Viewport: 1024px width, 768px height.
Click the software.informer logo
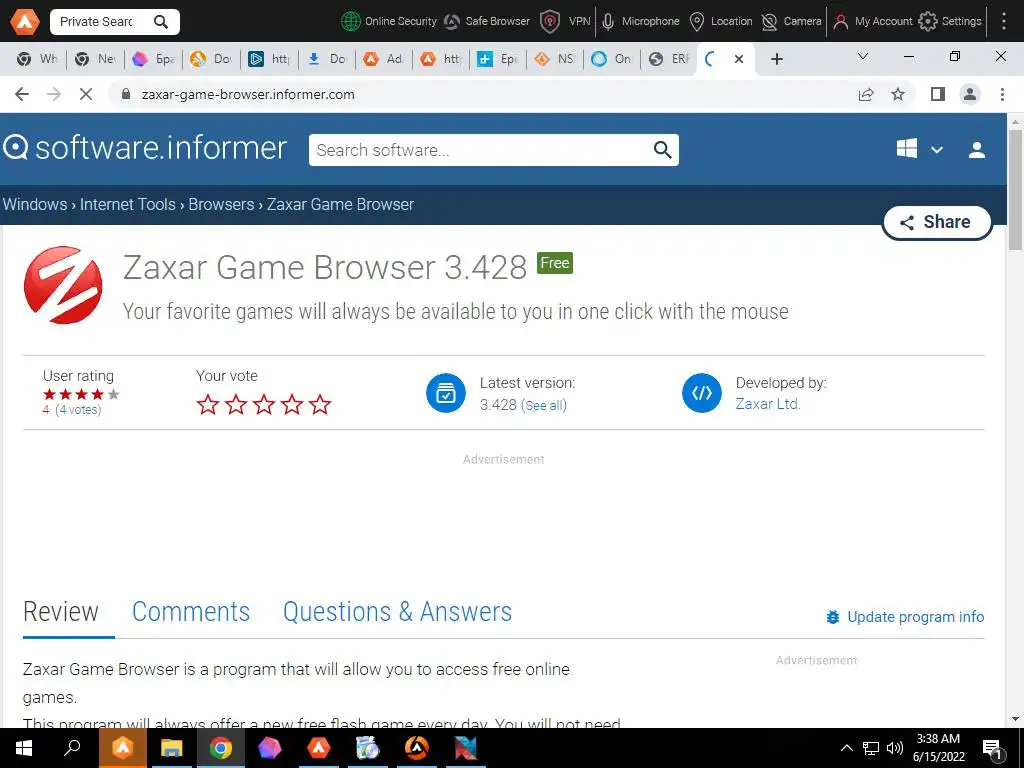[x=144, y=148]
